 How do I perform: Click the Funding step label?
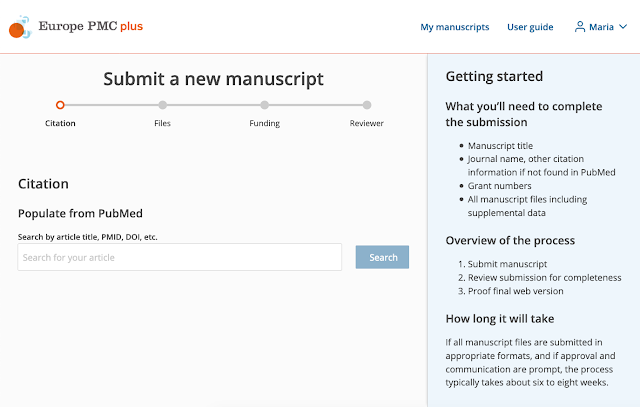coord(264,124)
